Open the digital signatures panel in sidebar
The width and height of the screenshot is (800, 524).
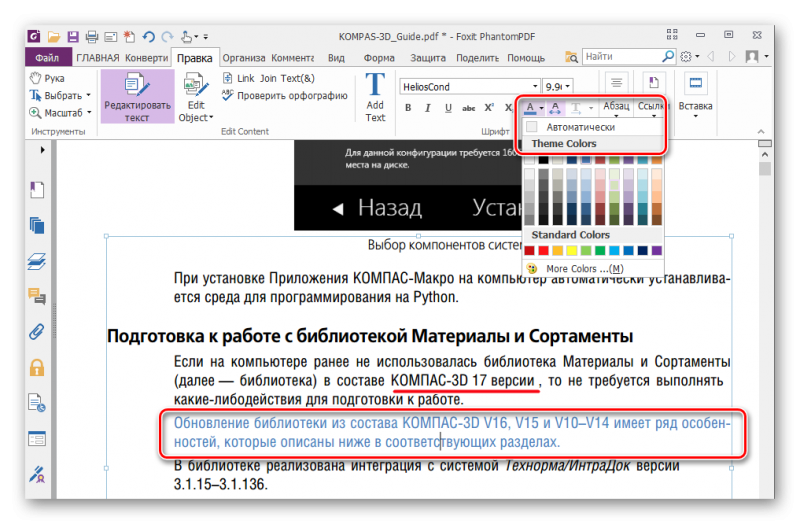pos(37,475)
